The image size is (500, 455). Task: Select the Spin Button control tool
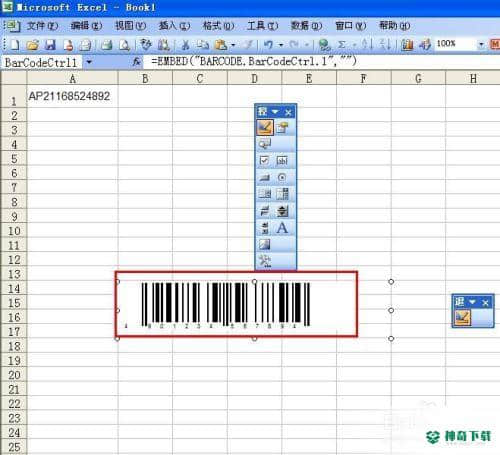[x=282, y=211]
